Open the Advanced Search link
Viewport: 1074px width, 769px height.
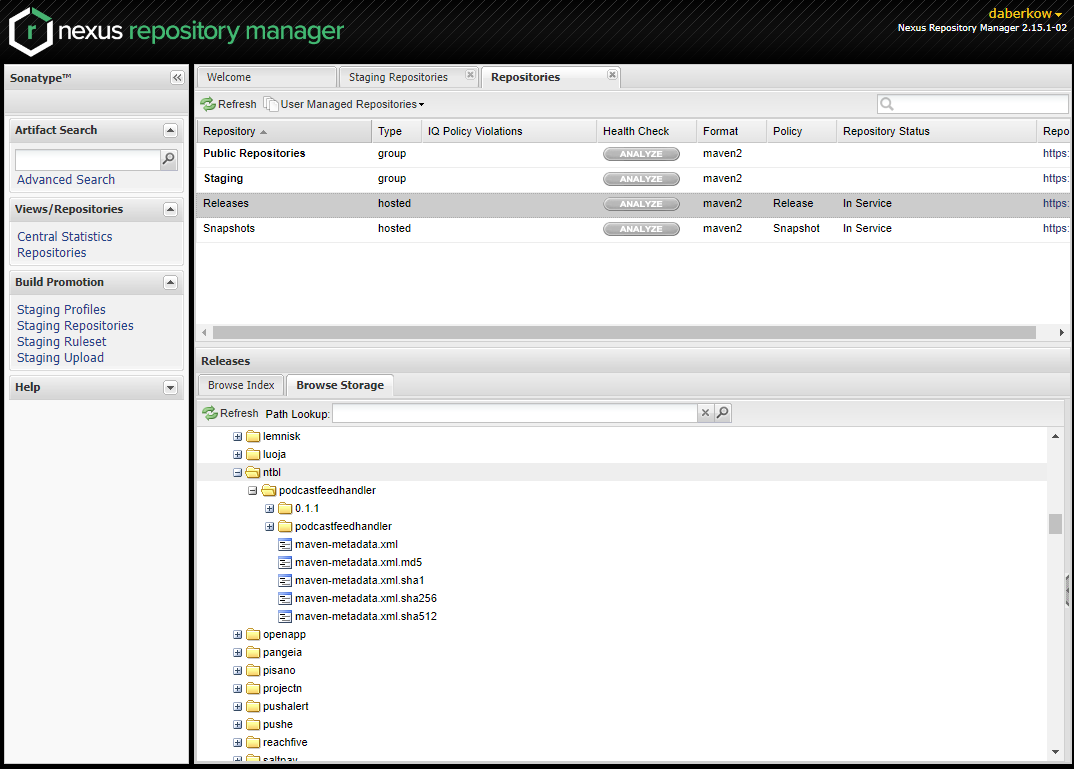66,180
